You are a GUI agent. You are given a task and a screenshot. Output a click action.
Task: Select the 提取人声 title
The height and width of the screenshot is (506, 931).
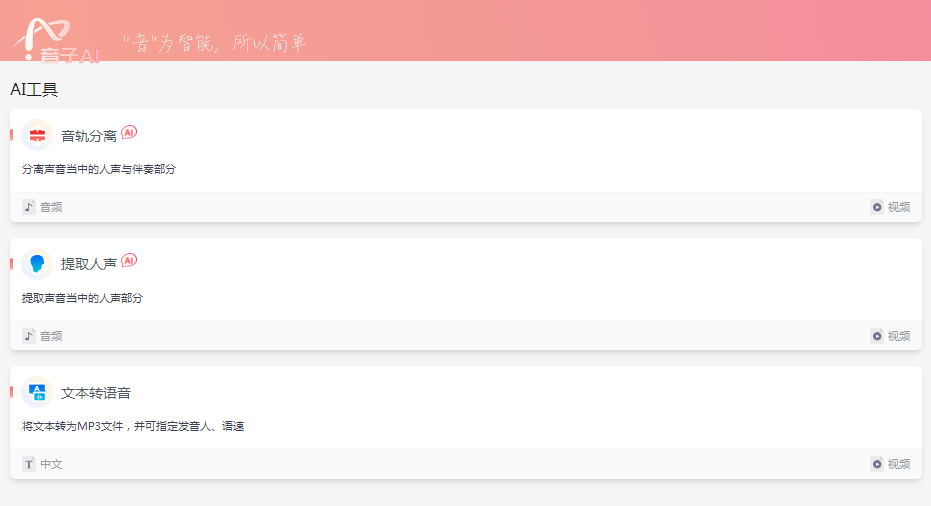pos(88,264)
